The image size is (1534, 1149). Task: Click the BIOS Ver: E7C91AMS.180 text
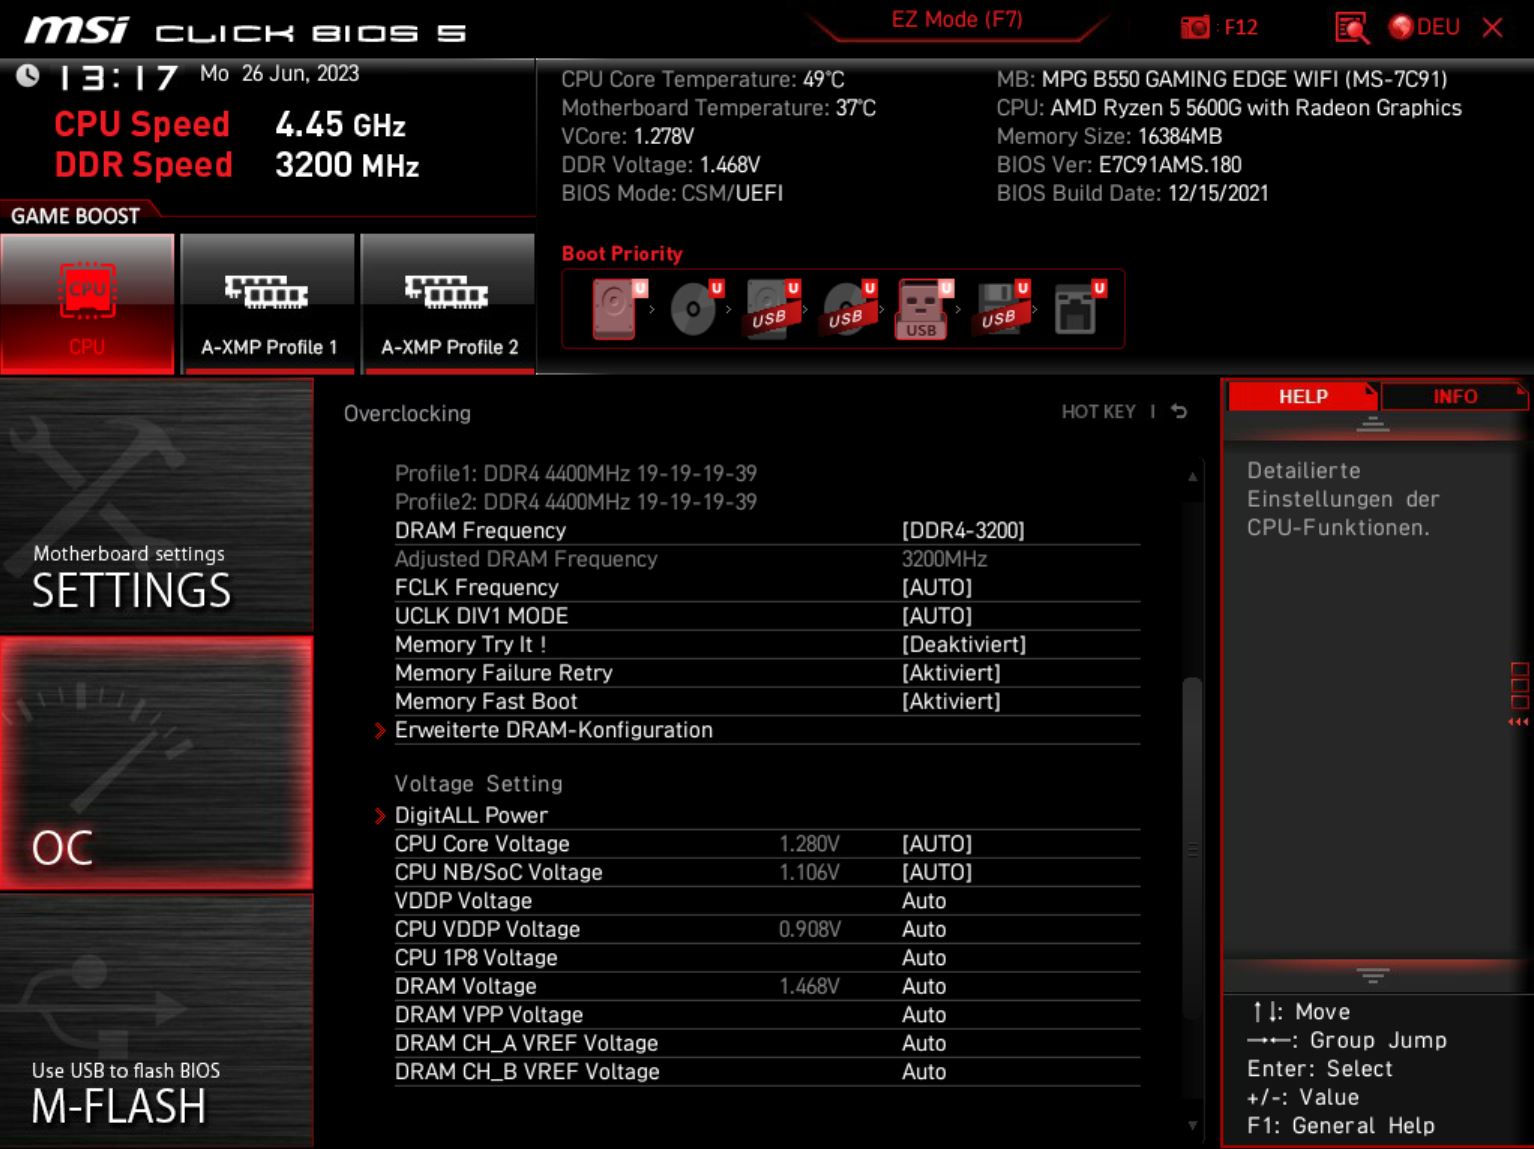pos(1119,165)
